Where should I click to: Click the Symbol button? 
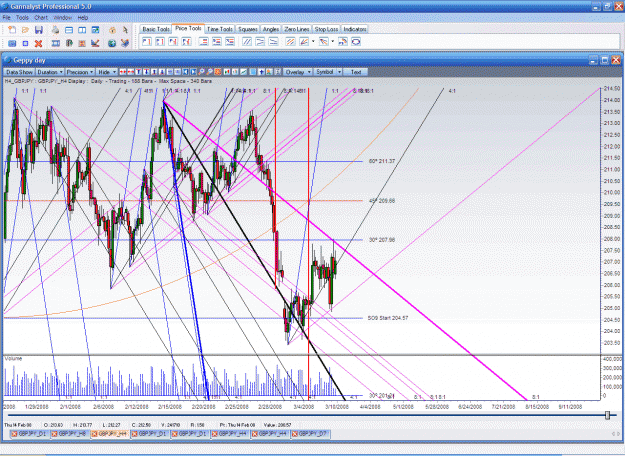coord(325,72)
